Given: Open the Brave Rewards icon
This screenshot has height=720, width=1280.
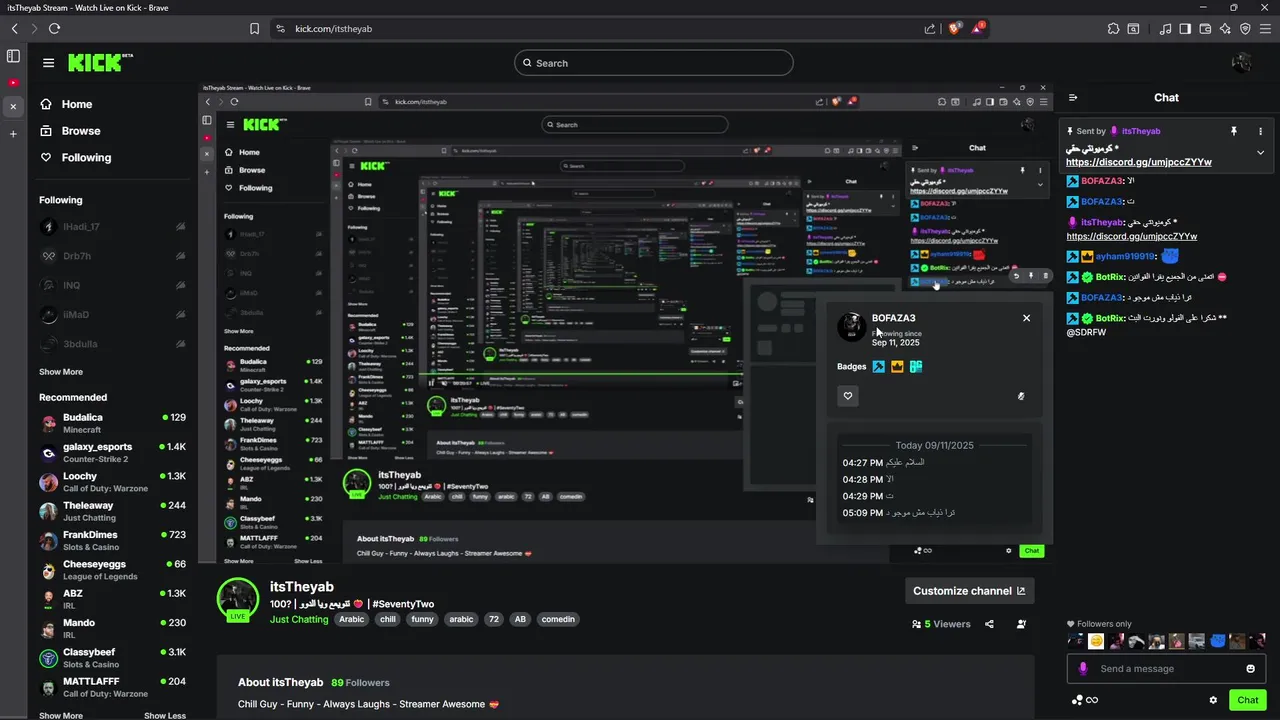Looking at the screenshot, I should pos(979,29).
